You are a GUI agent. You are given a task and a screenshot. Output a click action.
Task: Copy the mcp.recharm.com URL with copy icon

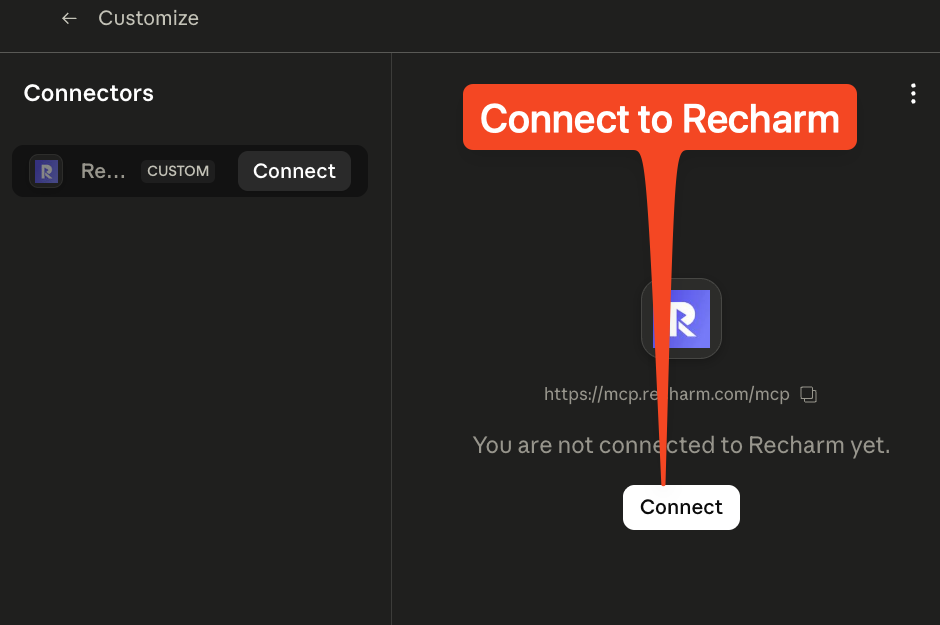[x=808, y=394]
